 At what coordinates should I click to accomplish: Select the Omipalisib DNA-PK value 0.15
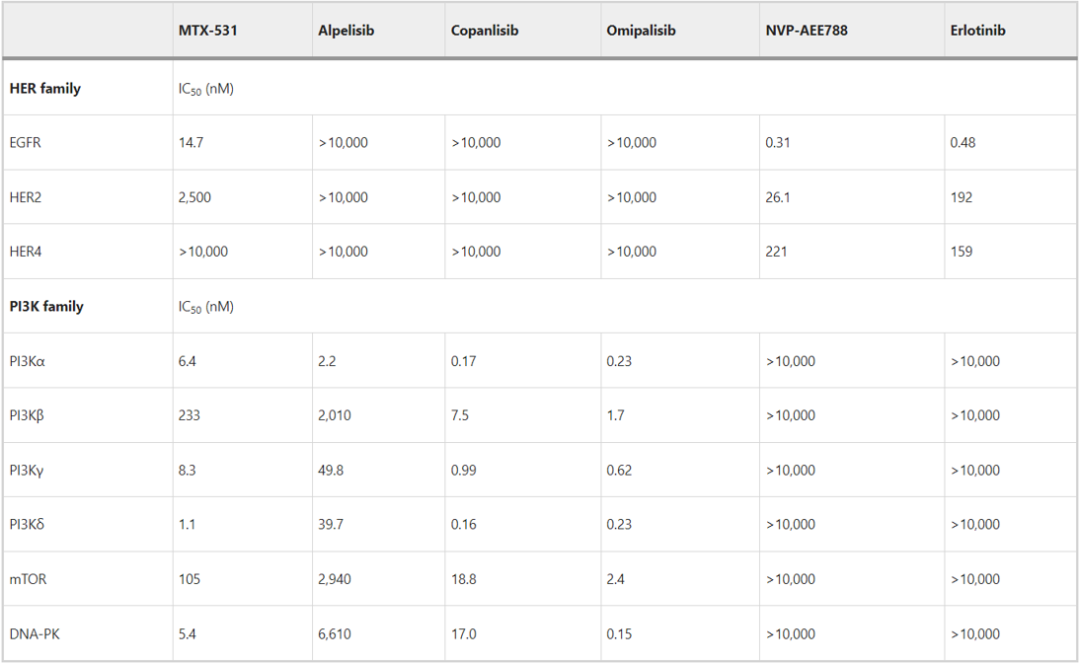point(619,634)
